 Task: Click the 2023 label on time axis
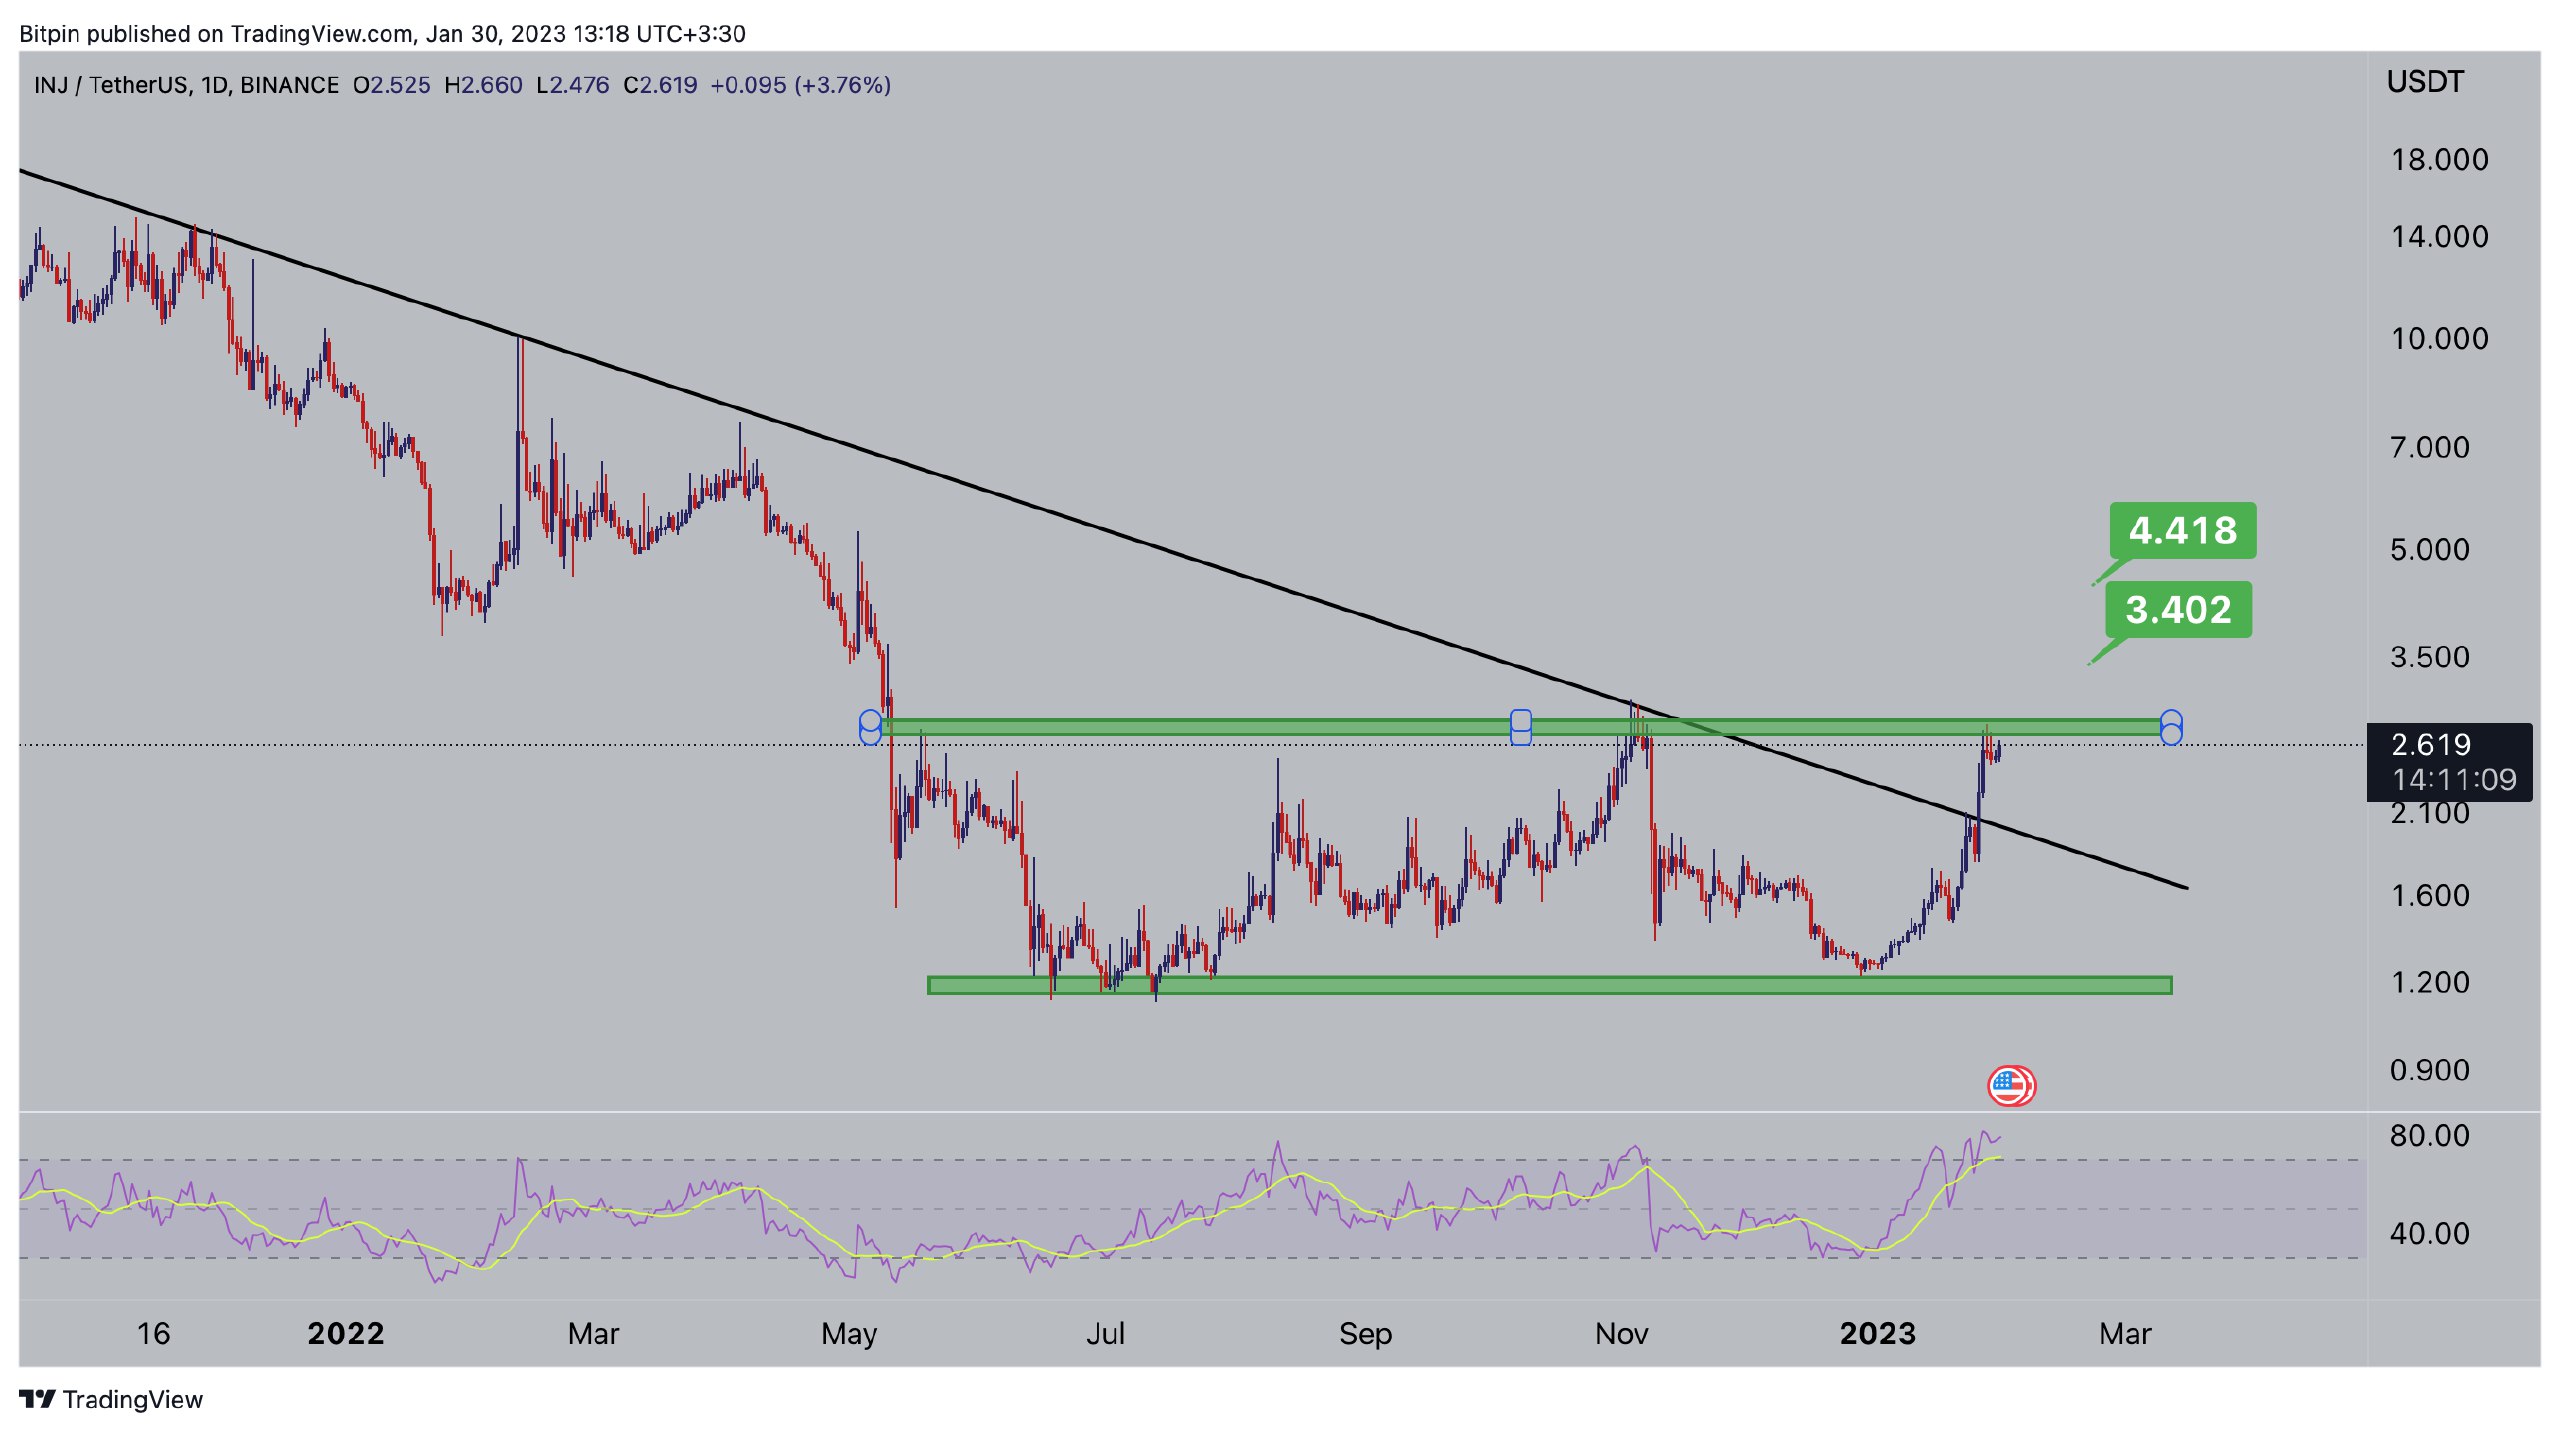click(x=1877, y=1333)
